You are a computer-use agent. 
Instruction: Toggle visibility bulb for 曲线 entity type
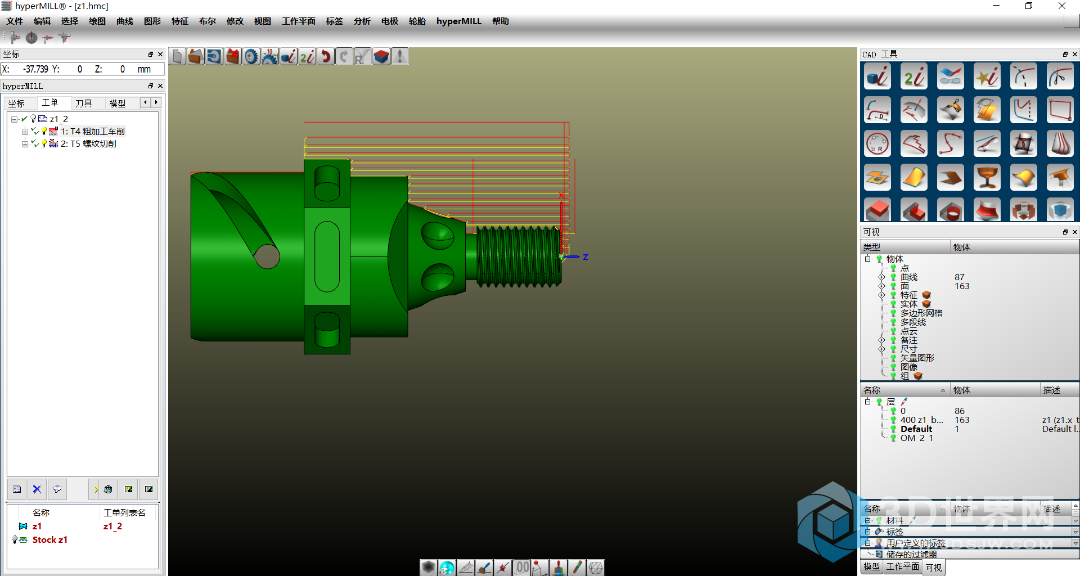893,277
